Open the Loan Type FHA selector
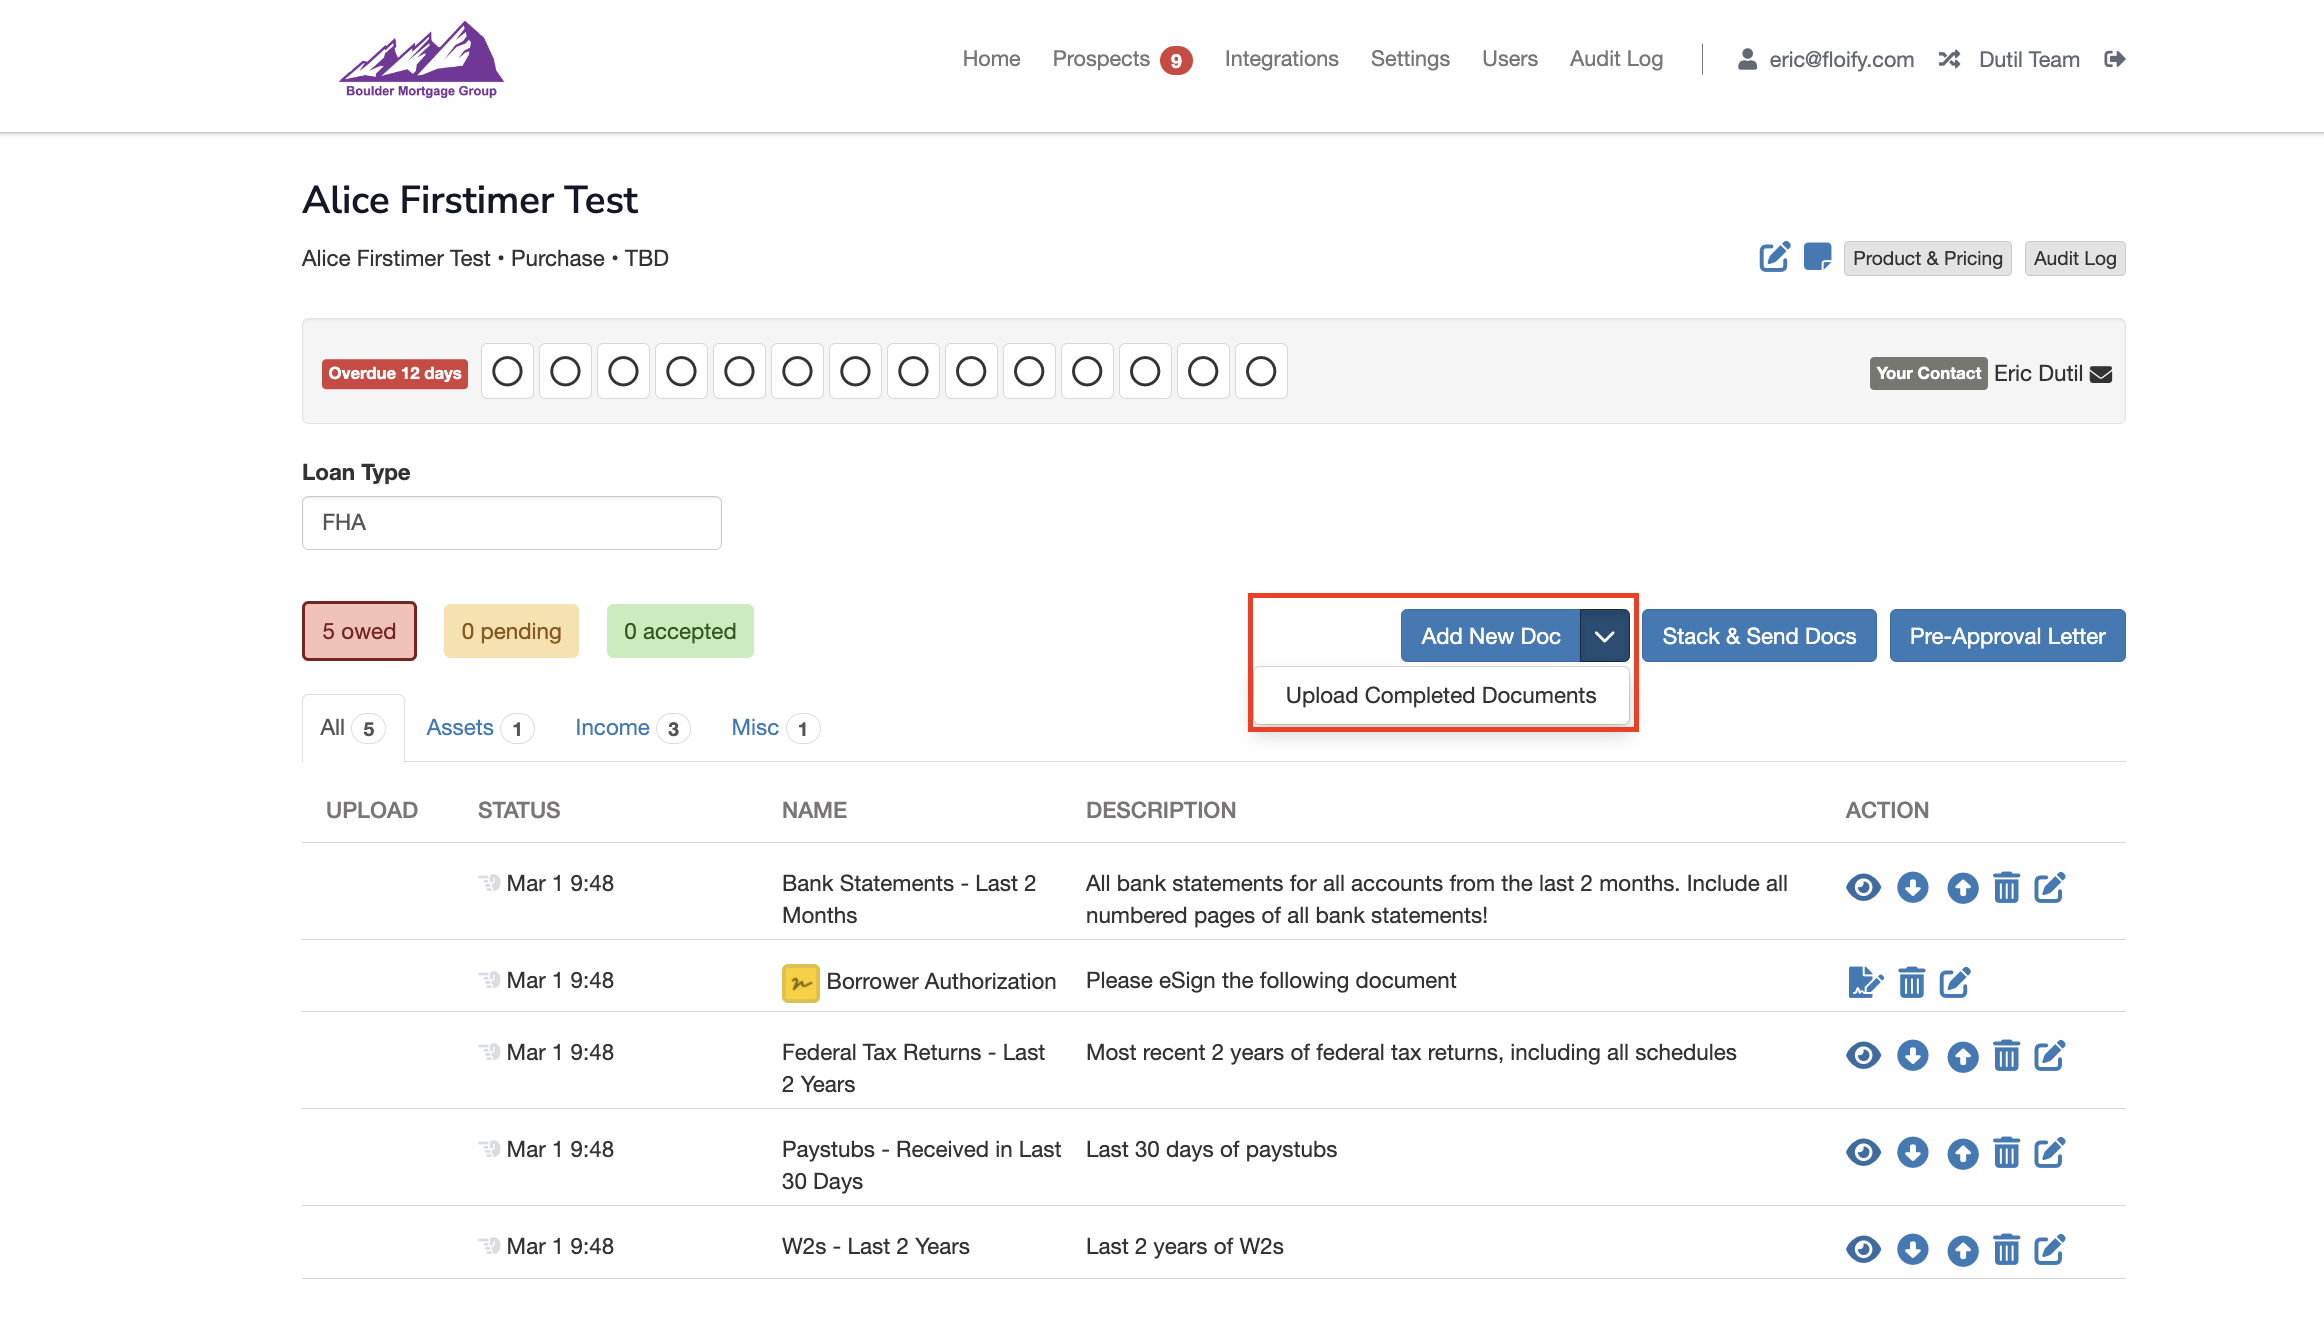Viewport: 2324px width, 1334px height. coord(511,522)
